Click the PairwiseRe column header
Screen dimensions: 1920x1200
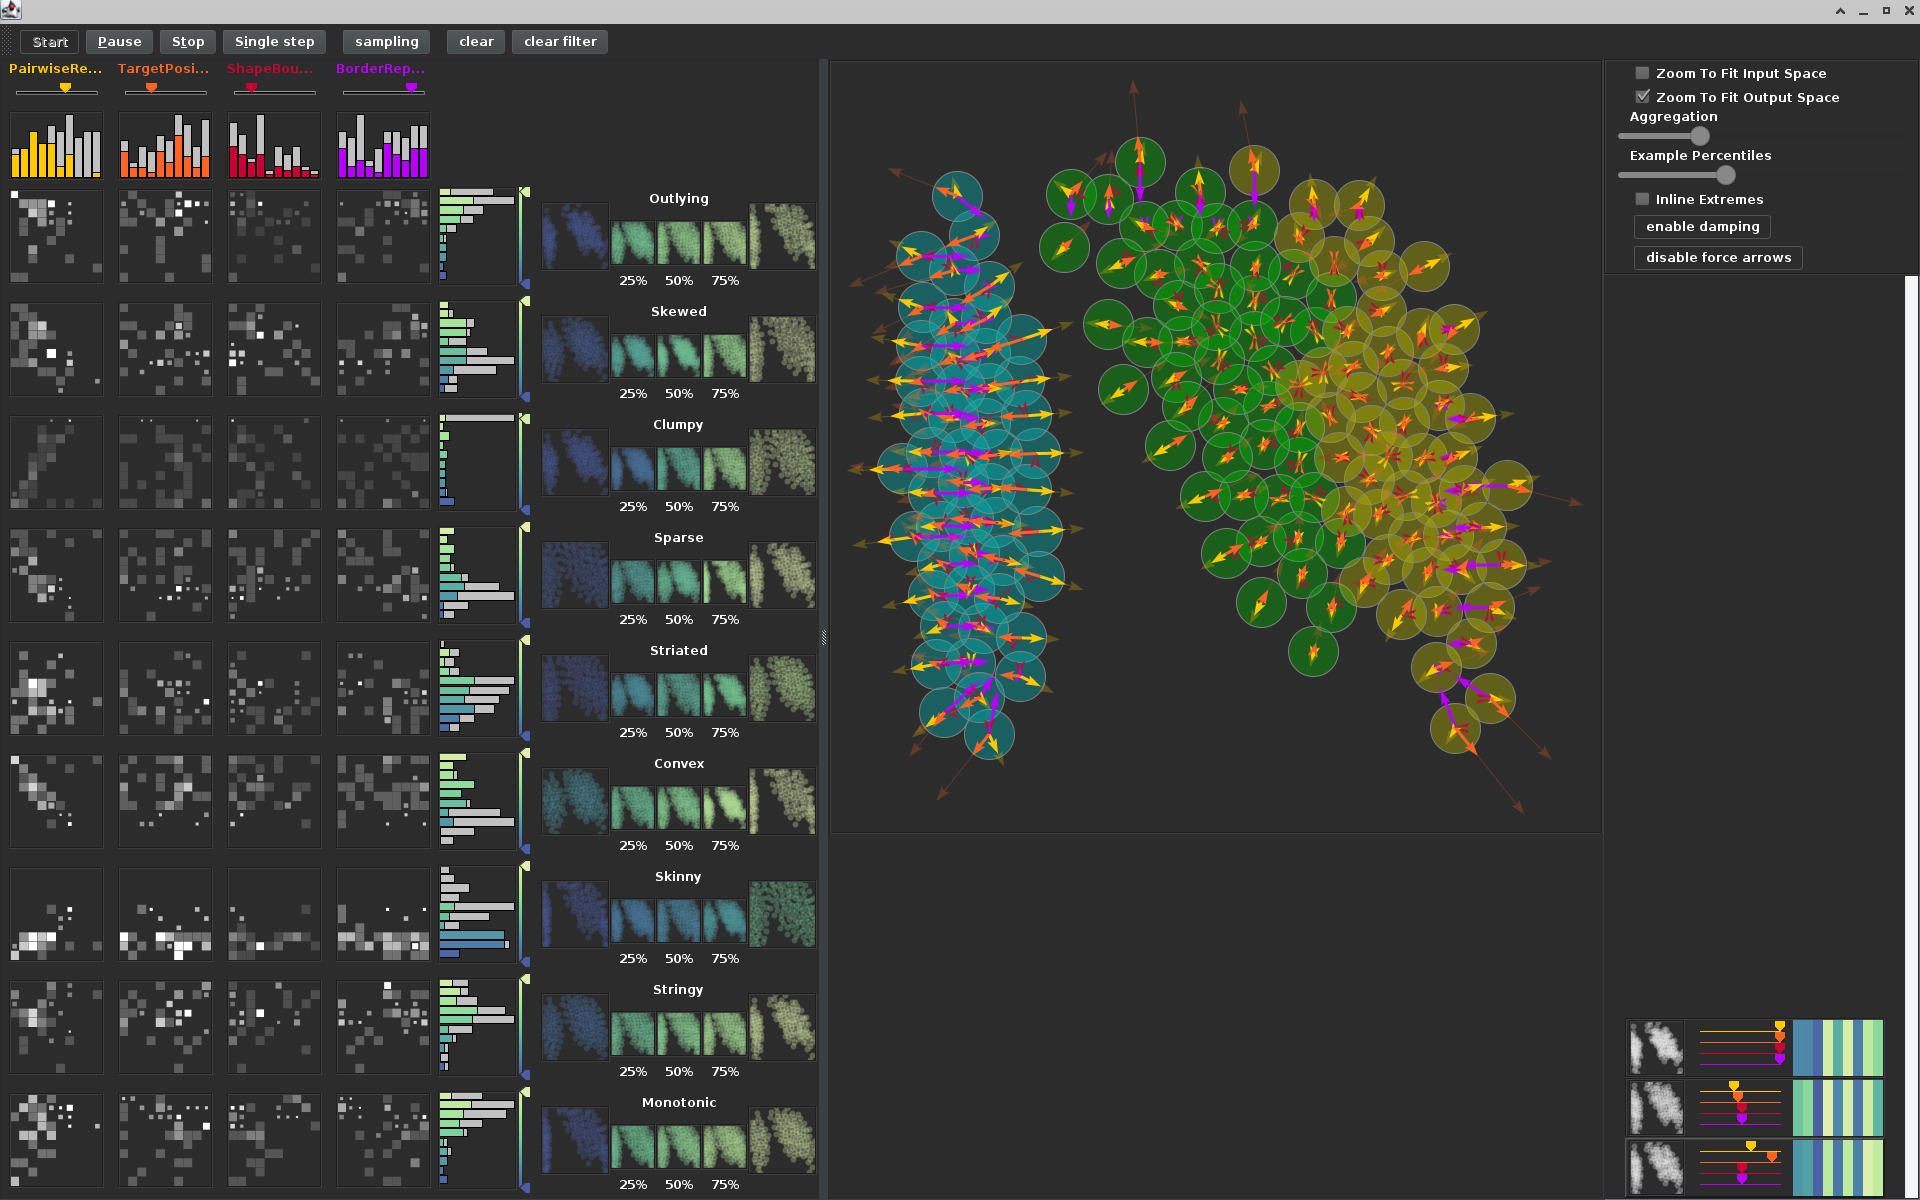(x=55, y=68)
